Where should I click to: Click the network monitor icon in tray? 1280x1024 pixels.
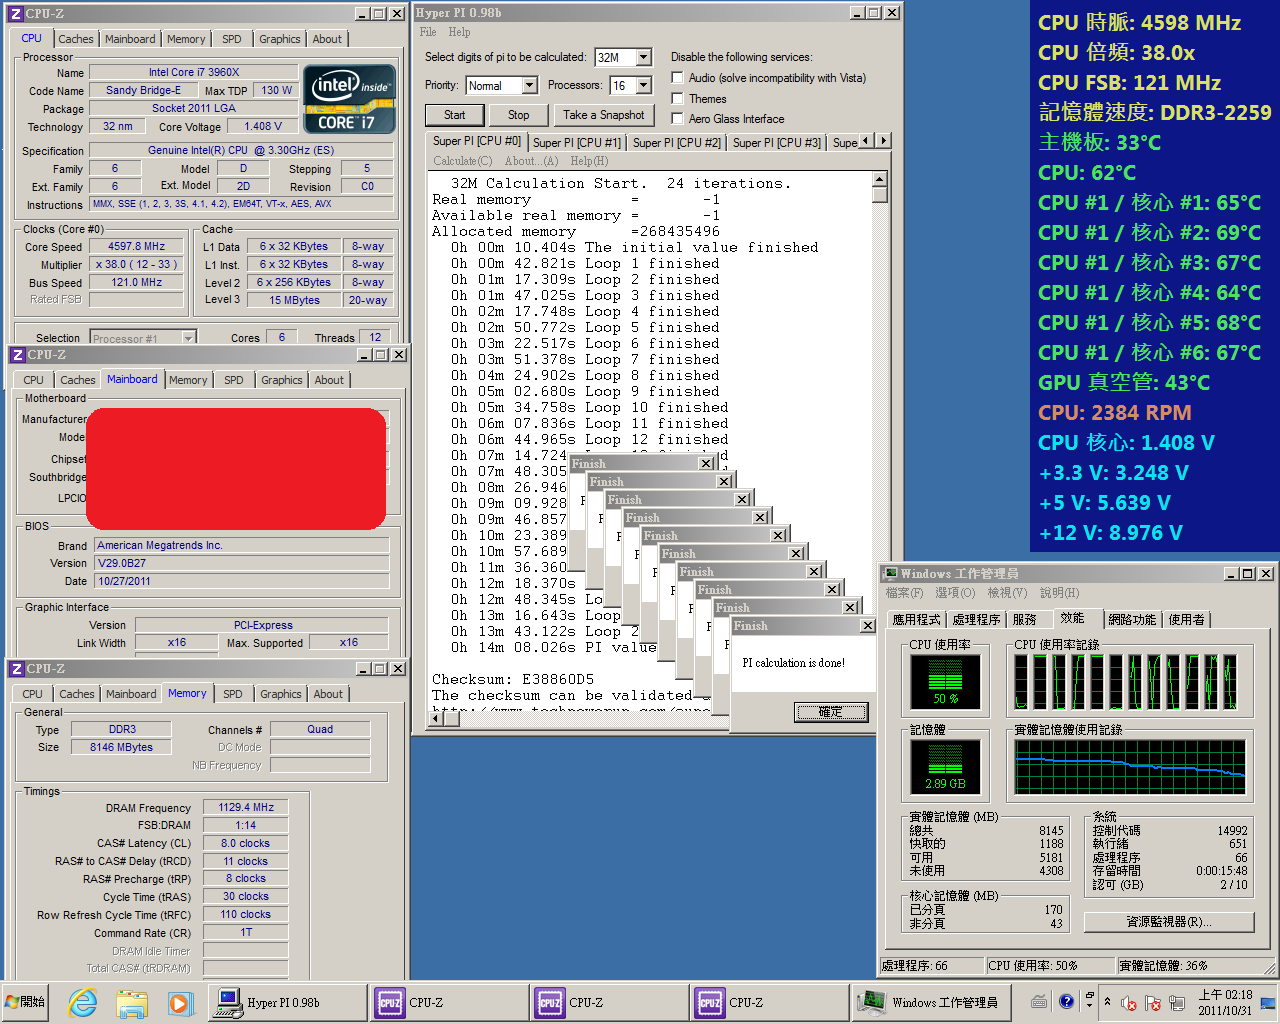tap(1176, 1003)
